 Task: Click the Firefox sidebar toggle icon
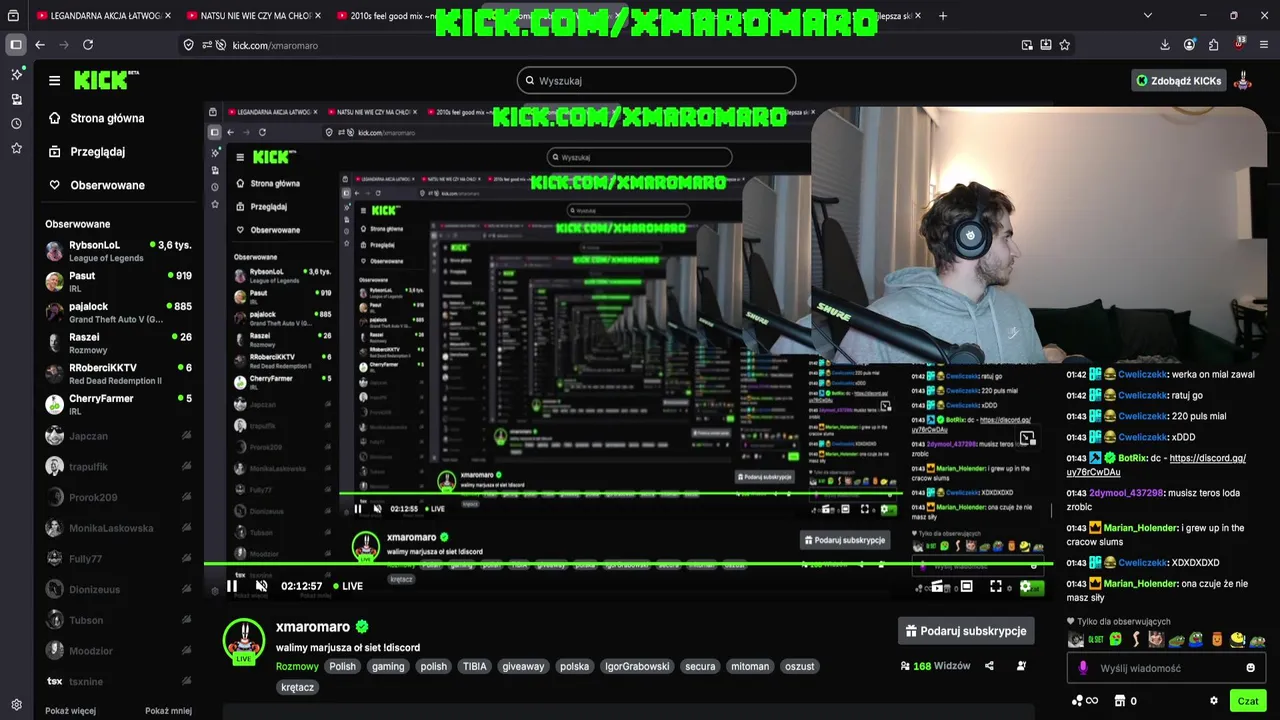tap(15, 45)
